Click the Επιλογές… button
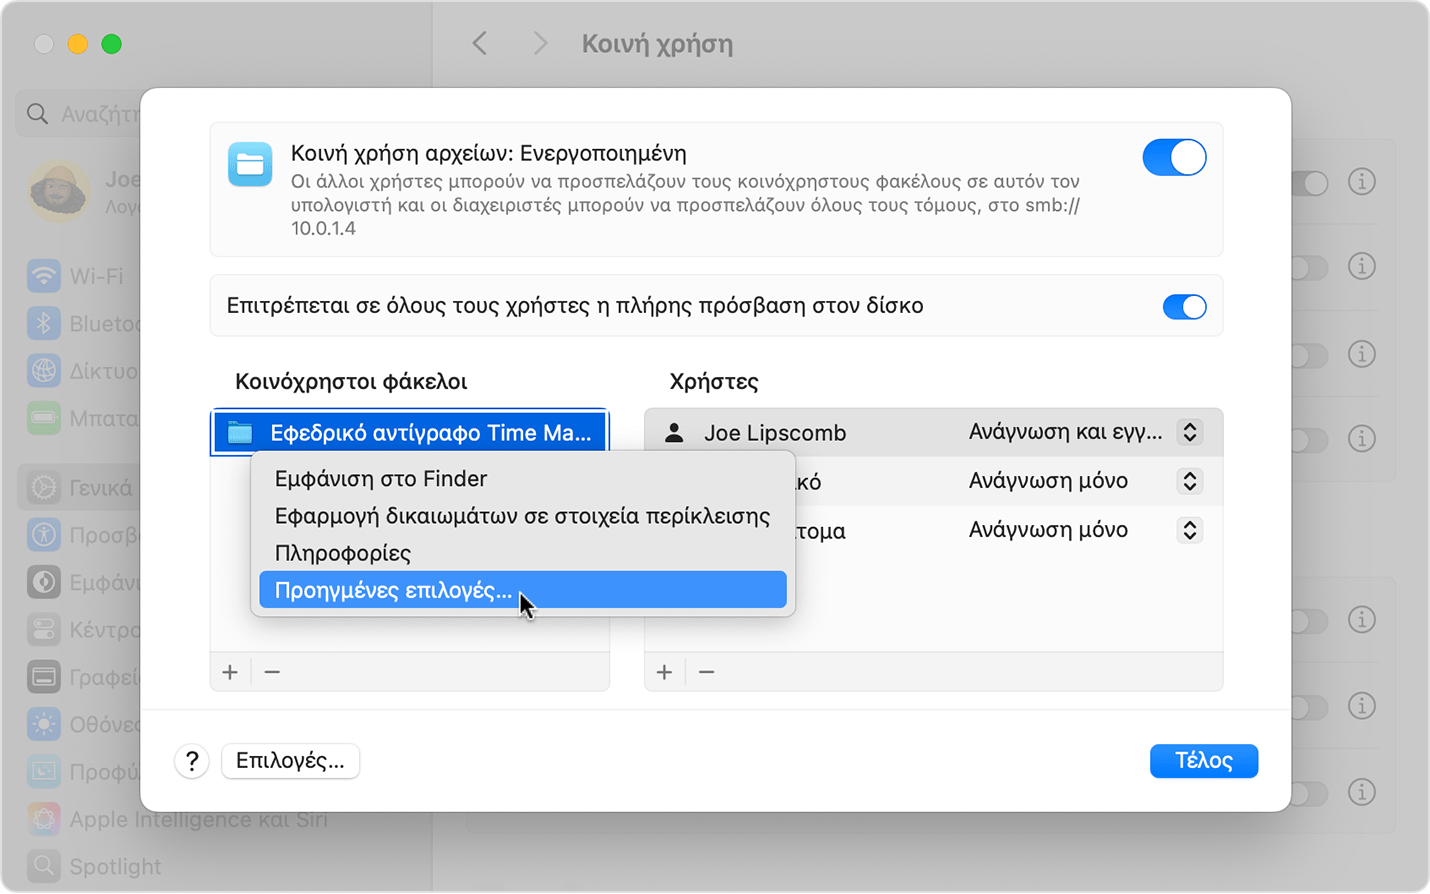This screenshot has height=894, width=1430. point(290,761)
